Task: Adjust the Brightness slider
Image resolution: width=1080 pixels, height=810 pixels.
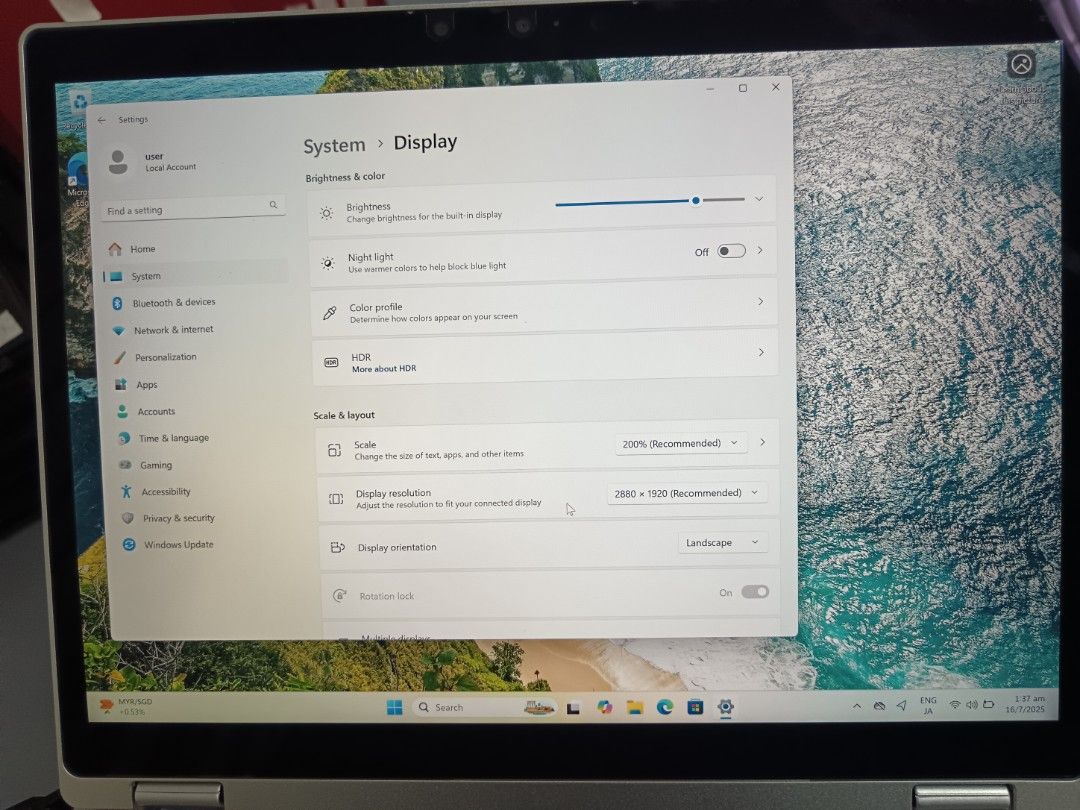Action: click(650, 201)
